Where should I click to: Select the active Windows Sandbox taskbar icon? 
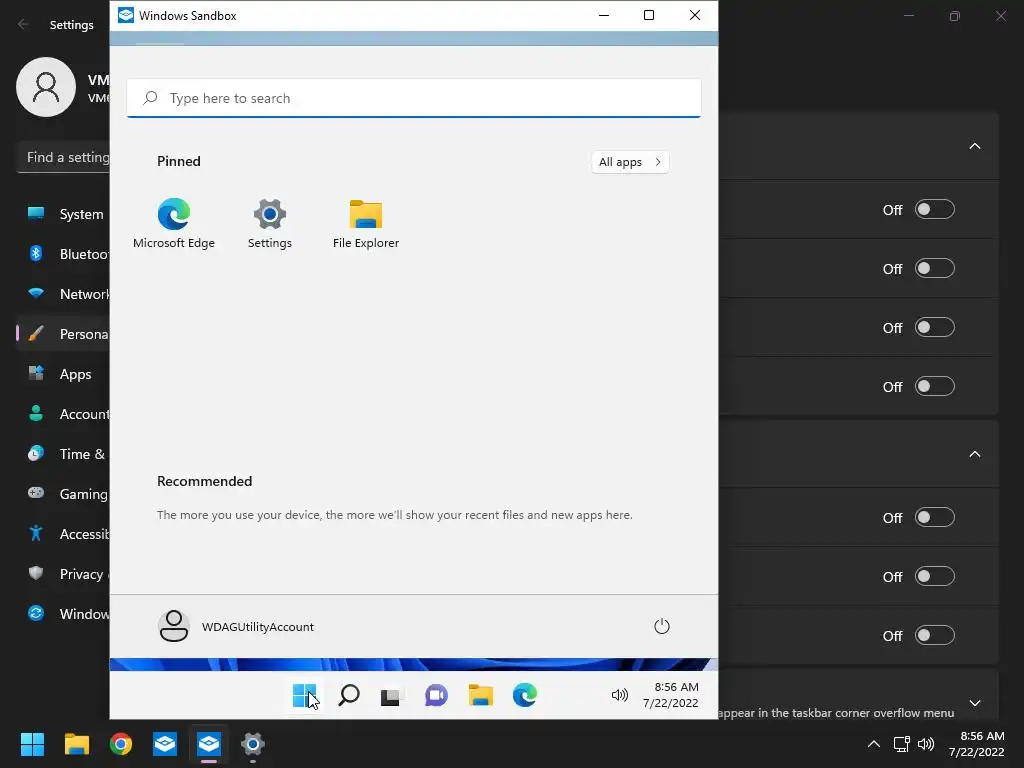click(209, 744)
